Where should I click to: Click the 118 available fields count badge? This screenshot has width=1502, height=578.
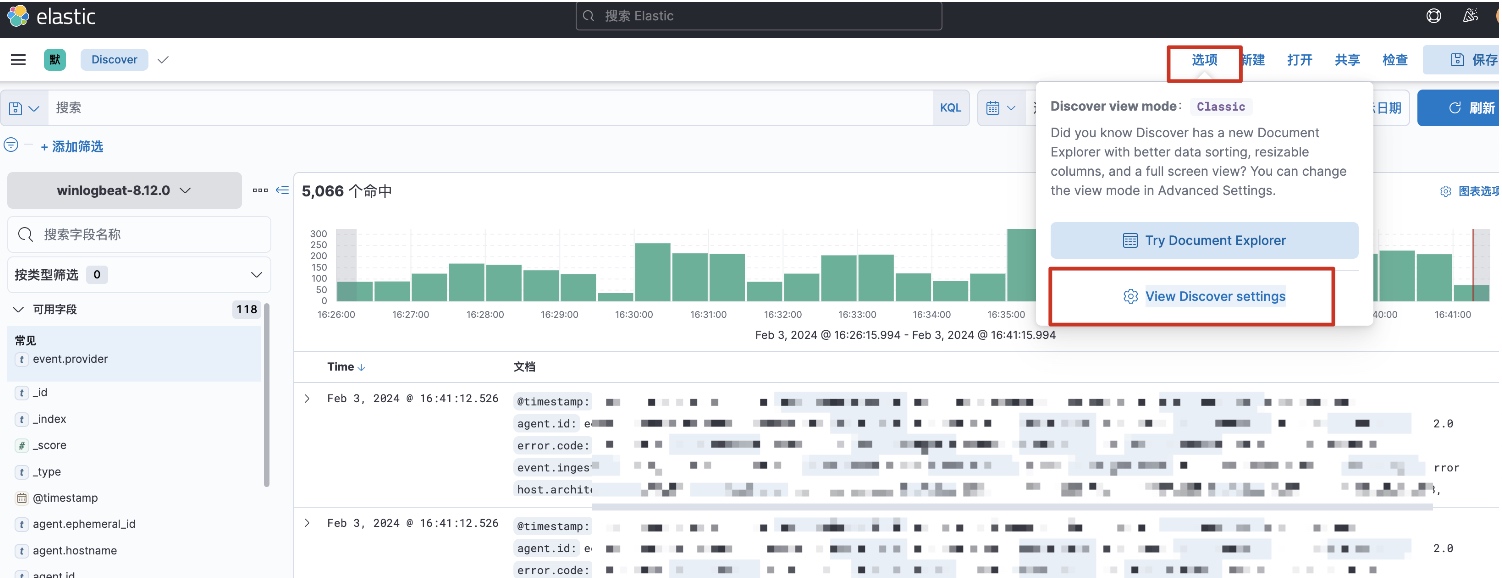247,309
